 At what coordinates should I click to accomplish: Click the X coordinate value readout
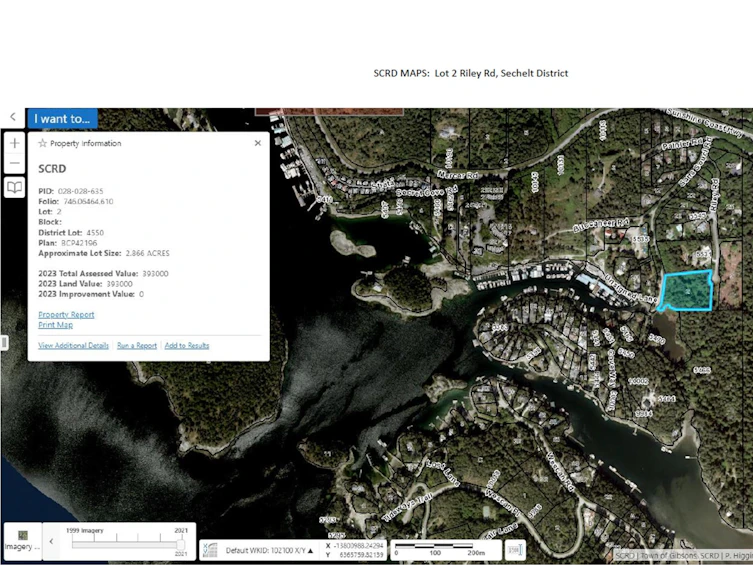point(360,545)
